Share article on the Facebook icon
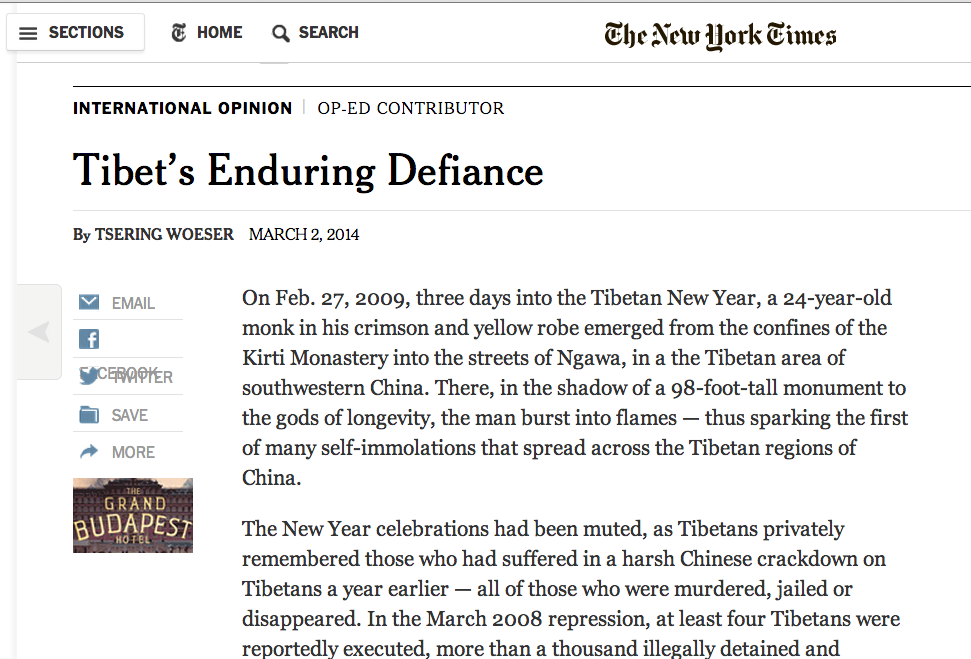Screen dimensions: 971x659 click(89, 339)
